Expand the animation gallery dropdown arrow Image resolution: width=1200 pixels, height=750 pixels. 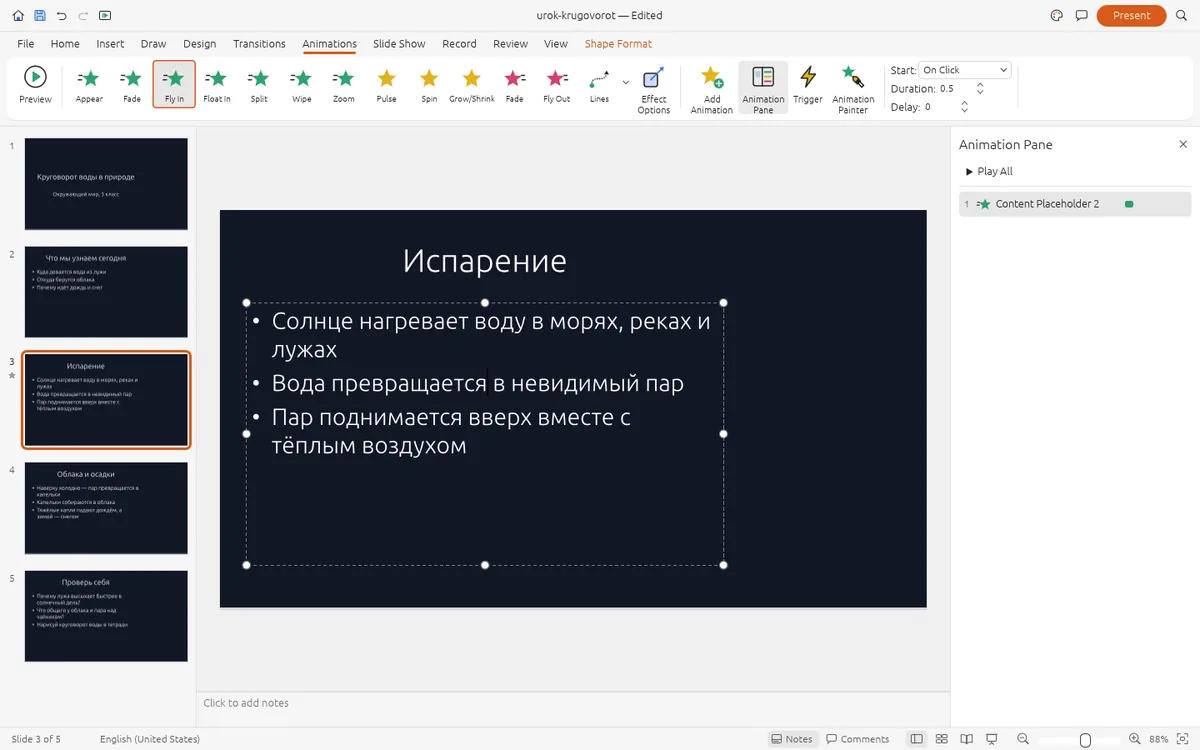point(626,82)
